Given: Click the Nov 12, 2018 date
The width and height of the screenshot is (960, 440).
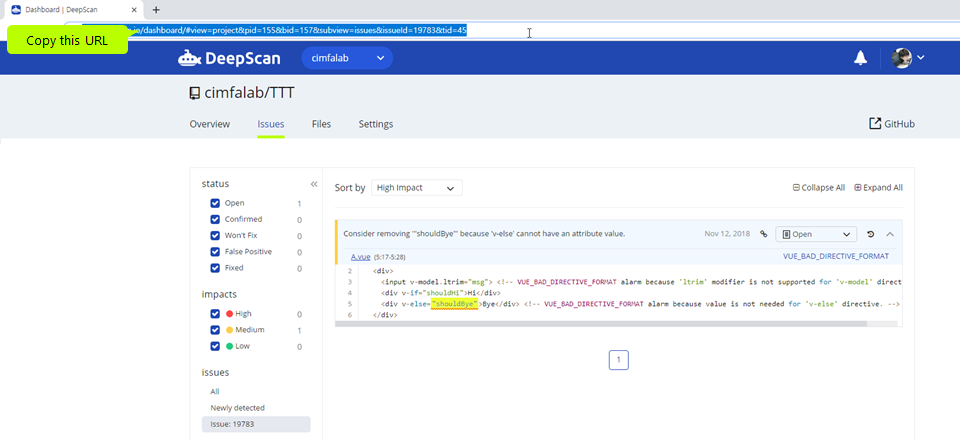Looking at the screenshot, I should 727,234.
